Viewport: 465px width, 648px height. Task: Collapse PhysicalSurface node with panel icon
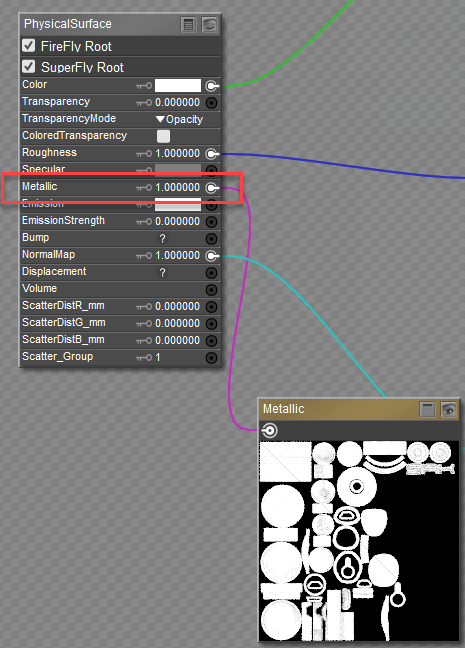[x=188, y=24]
